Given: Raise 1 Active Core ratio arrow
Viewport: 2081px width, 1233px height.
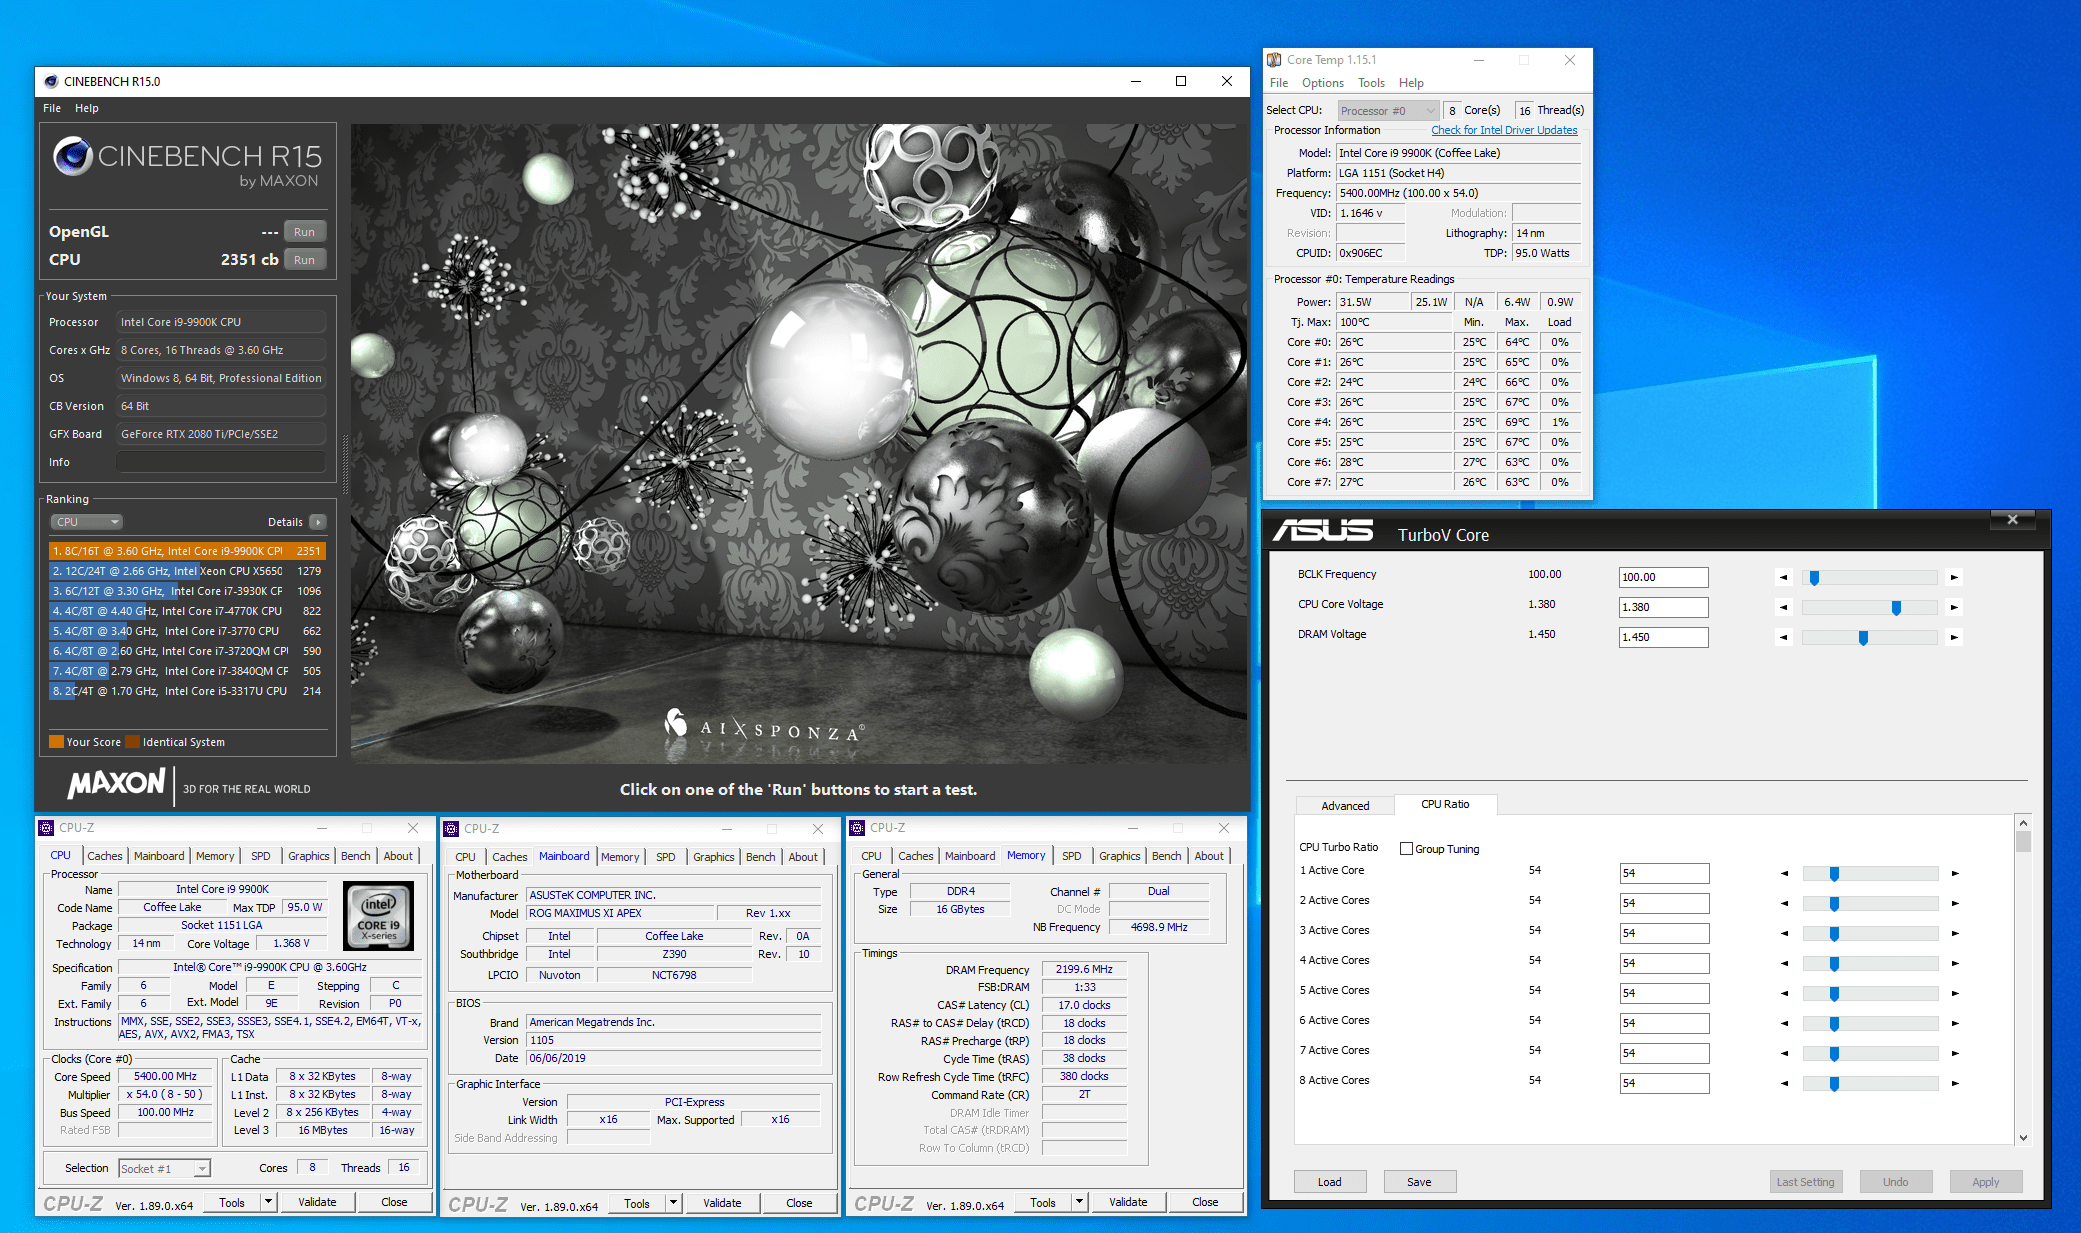Looking at the screenshot, I should click(x=1955, y=873).
